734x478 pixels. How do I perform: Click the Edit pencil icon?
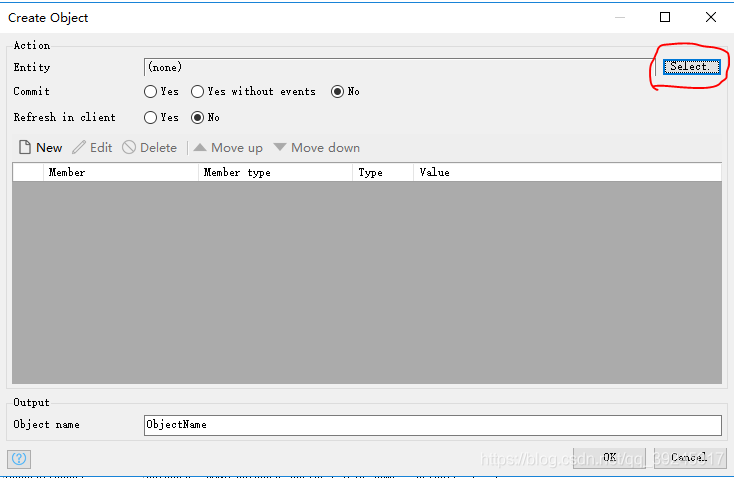click(x=79, y=148)
